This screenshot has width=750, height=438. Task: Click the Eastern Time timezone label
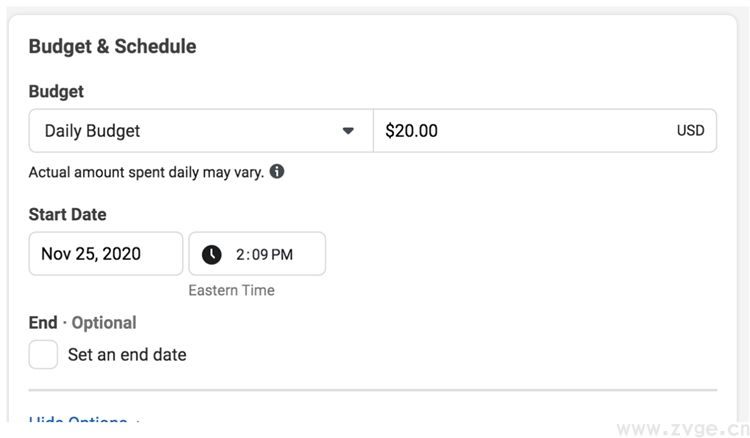coord(231,290)
